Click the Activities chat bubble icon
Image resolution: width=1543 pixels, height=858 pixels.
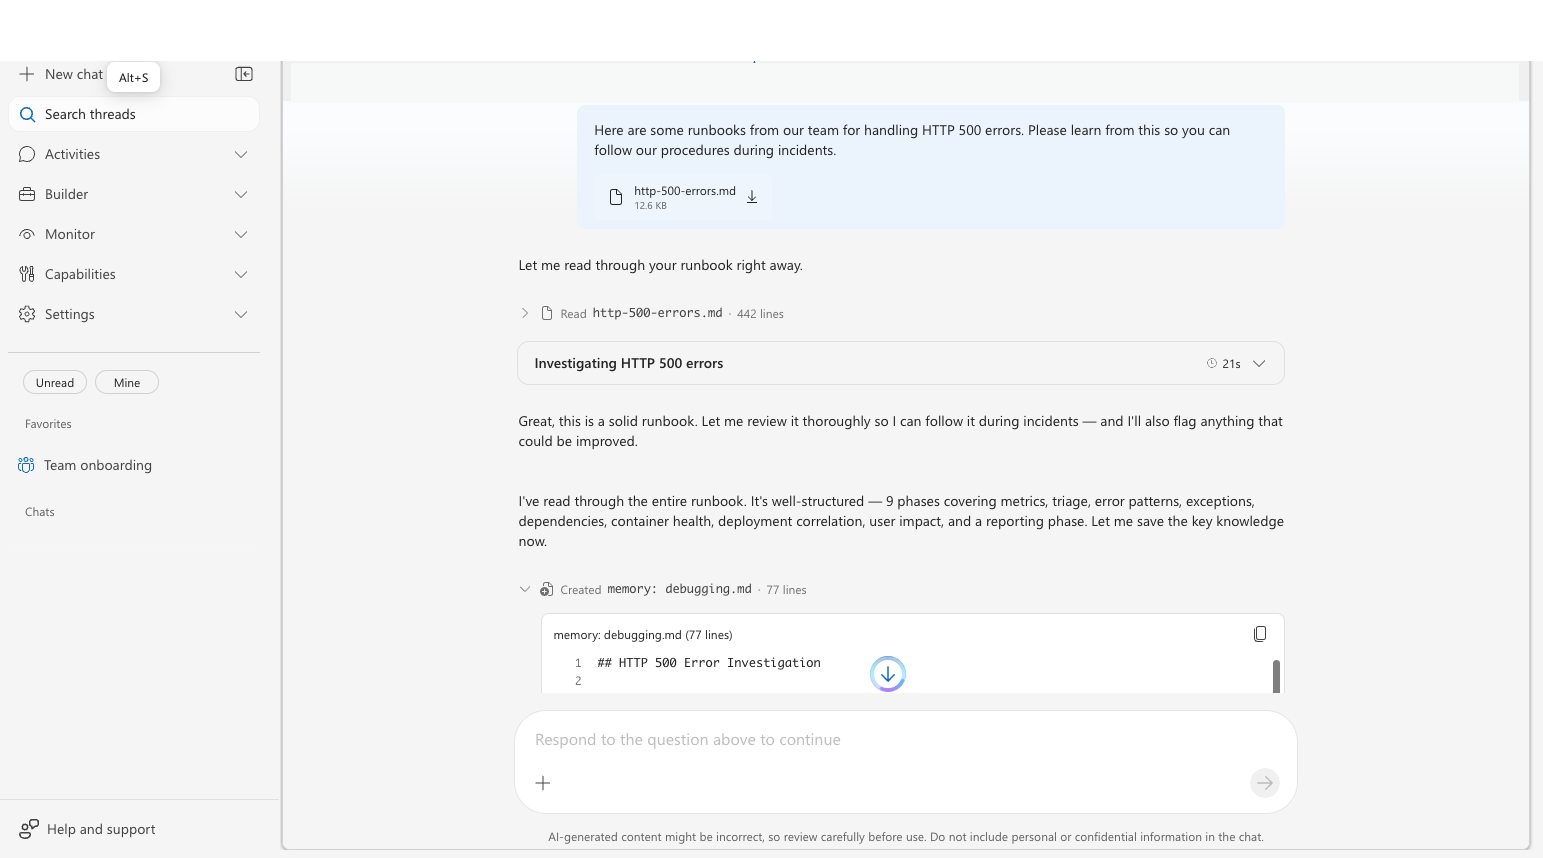coord(27,154)
